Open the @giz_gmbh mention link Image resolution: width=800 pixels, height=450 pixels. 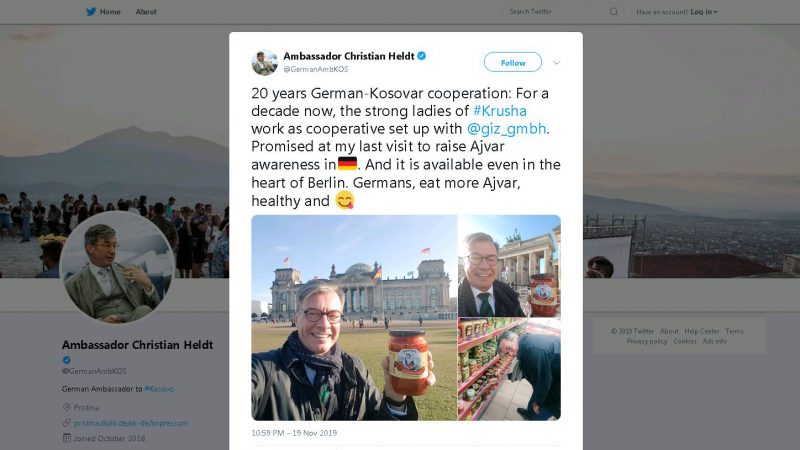(x=506, y=129)
